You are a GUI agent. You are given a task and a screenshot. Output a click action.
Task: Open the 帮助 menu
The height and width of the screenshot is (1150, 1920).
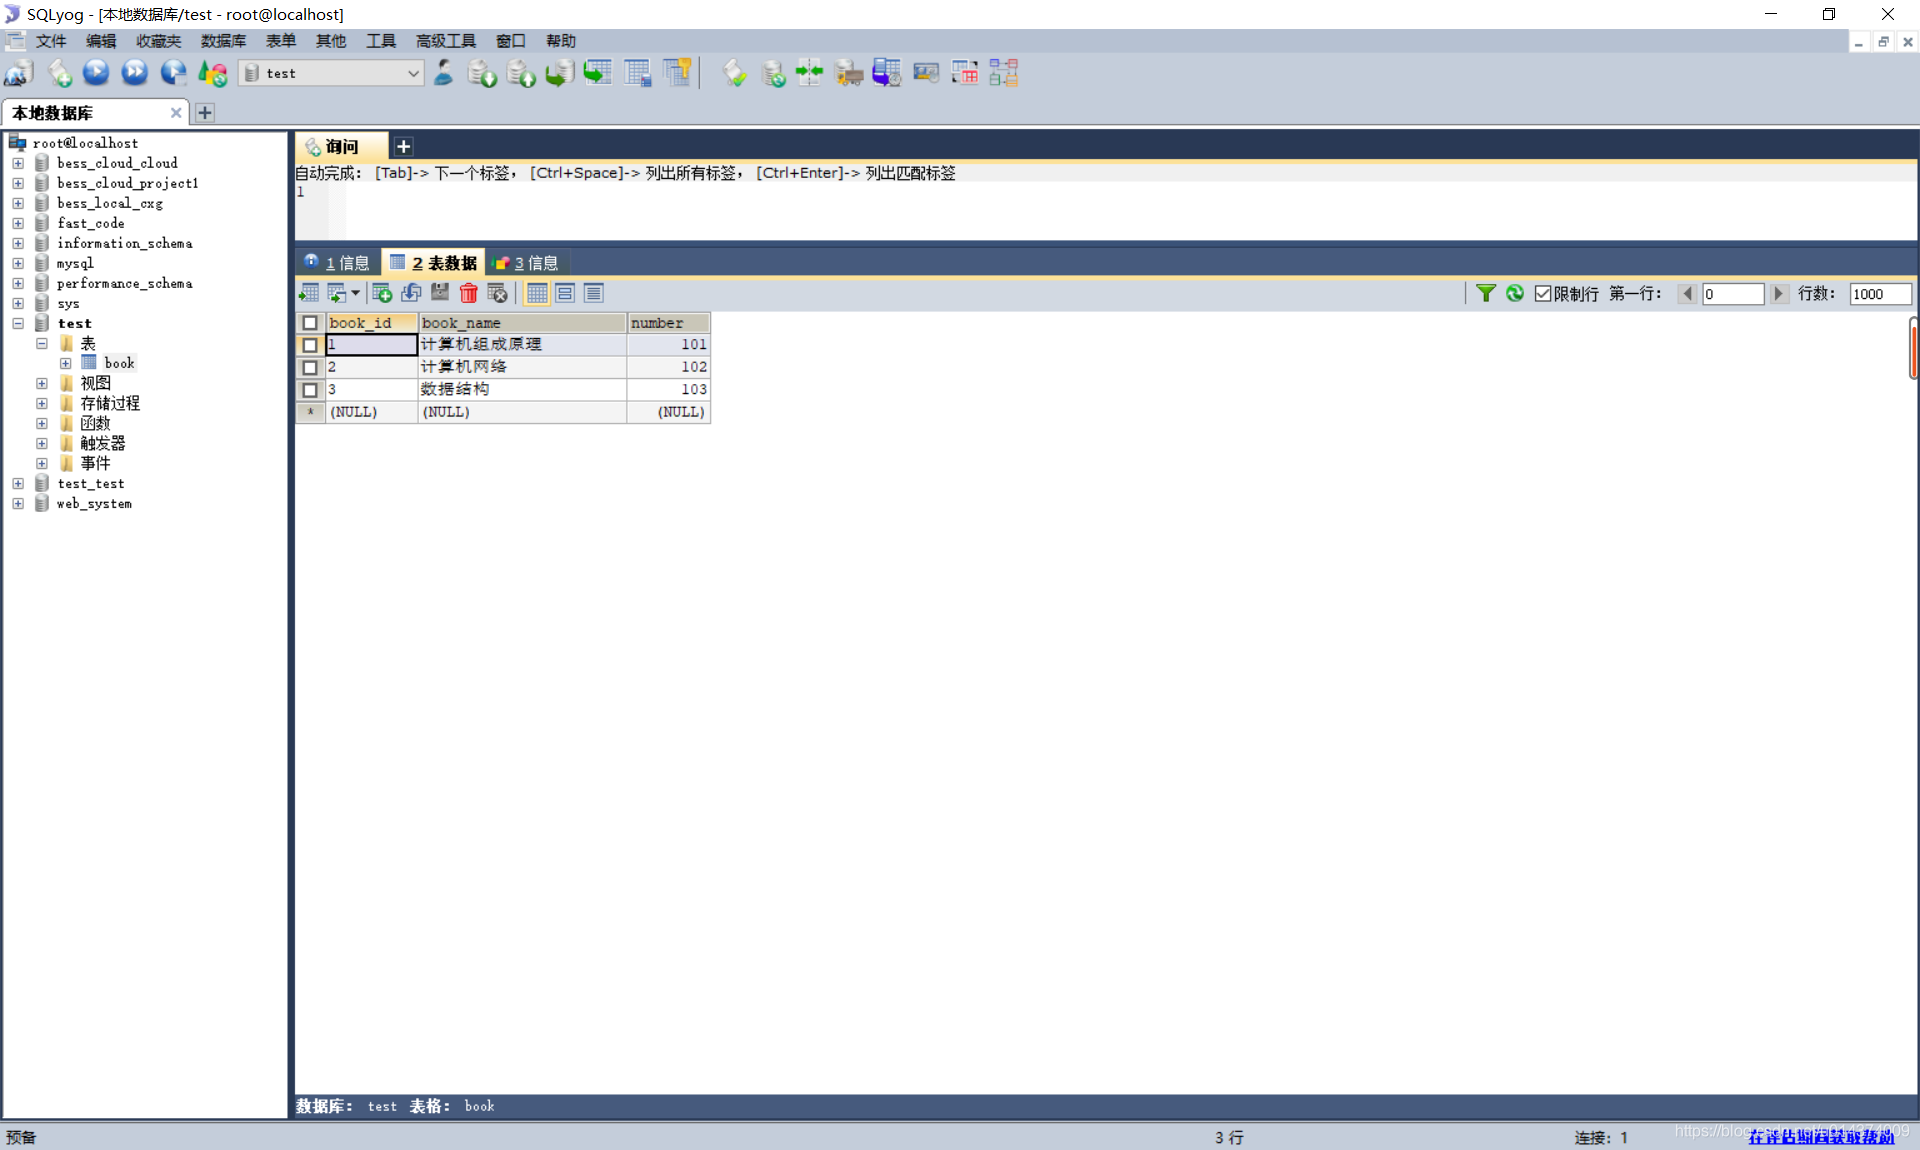(x=561, y=41)
